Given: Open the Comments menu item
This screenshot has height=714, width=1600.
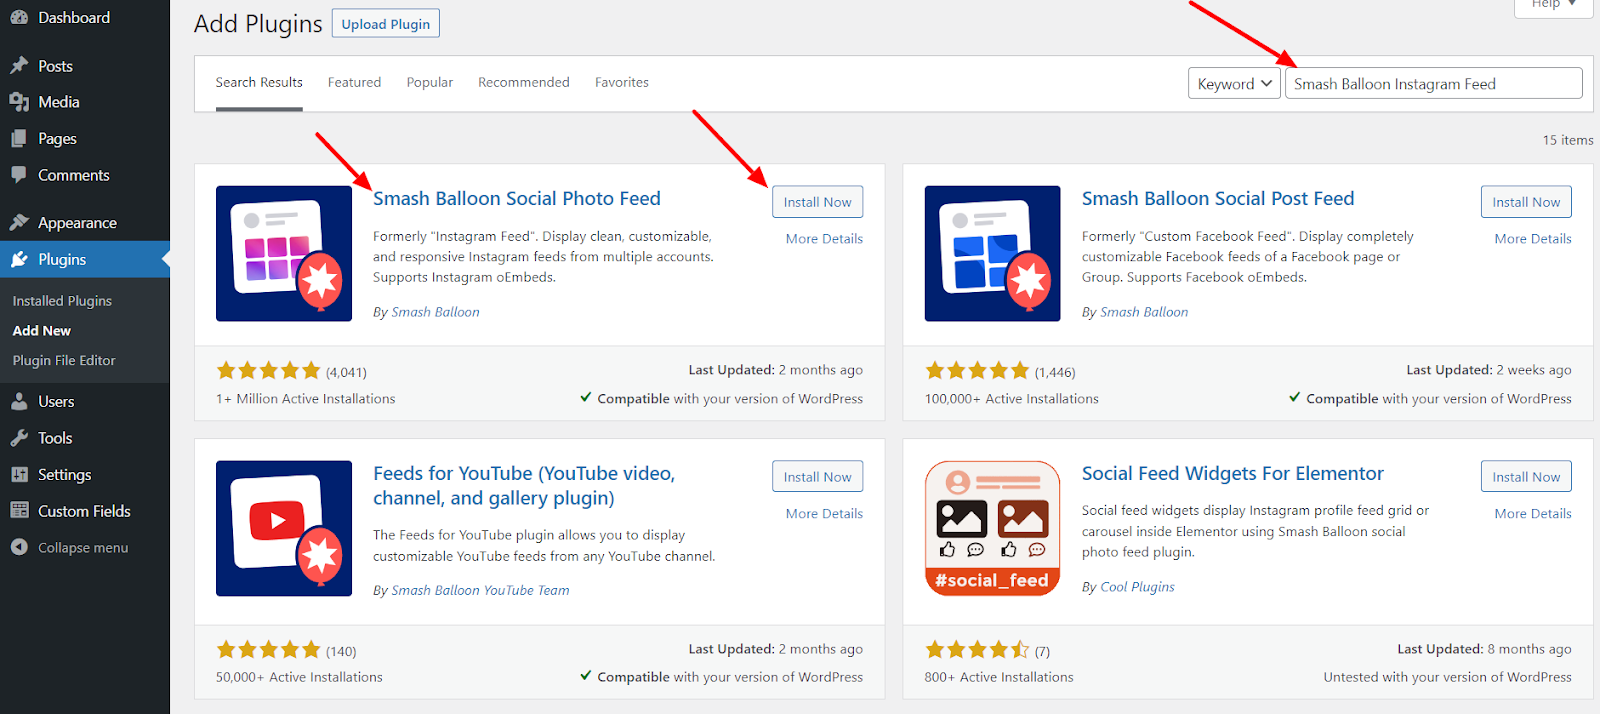Looking at the screenshot, I should (85, 175).
